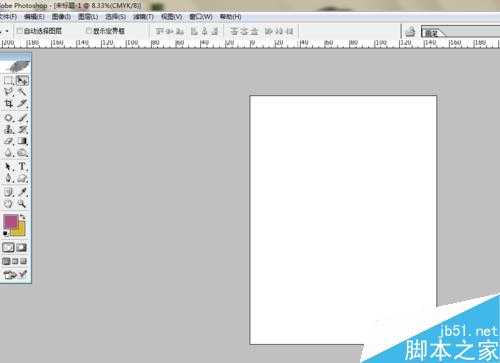Viewport: 500px width, 363px height.
Task: Select the Dodge tool
Action: point(22,153)
